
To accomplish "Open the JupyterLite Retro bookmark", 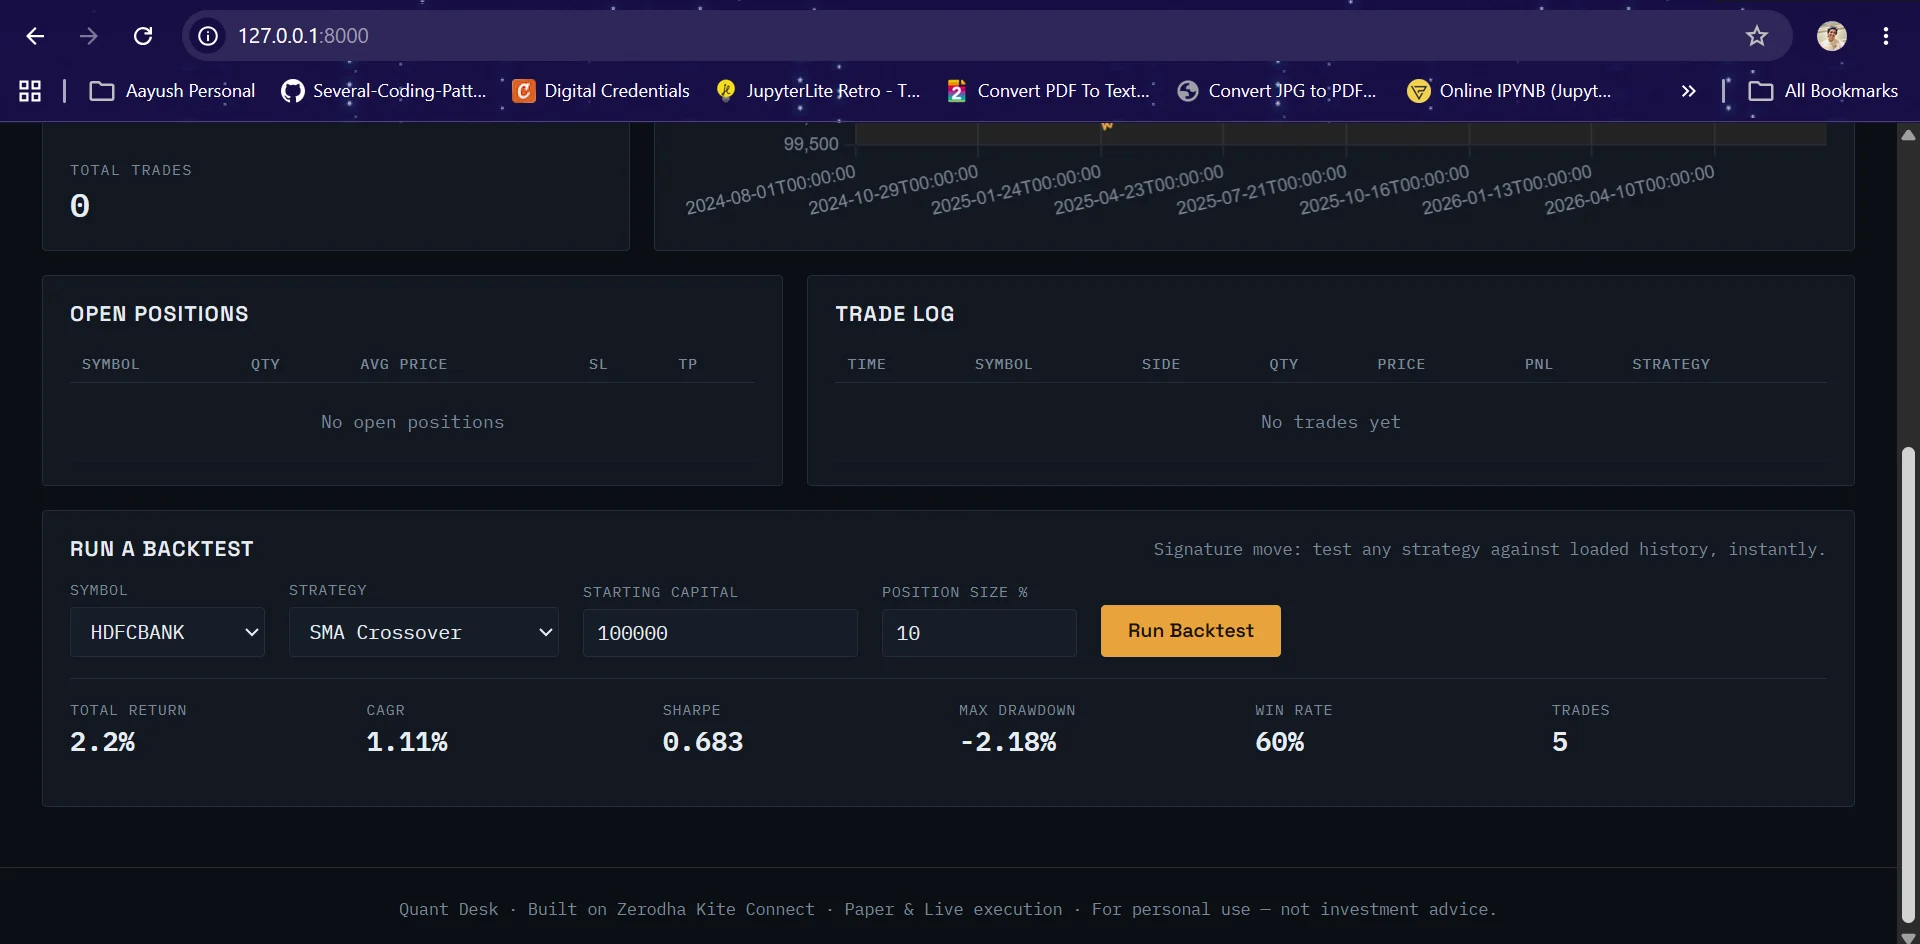I will click(x=818, y=91).
